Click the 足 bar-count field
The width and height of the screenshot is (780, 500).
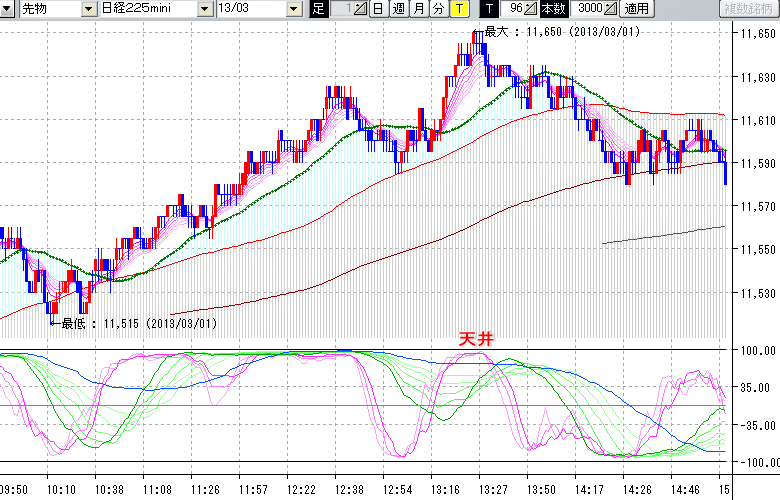click(340, 9)
